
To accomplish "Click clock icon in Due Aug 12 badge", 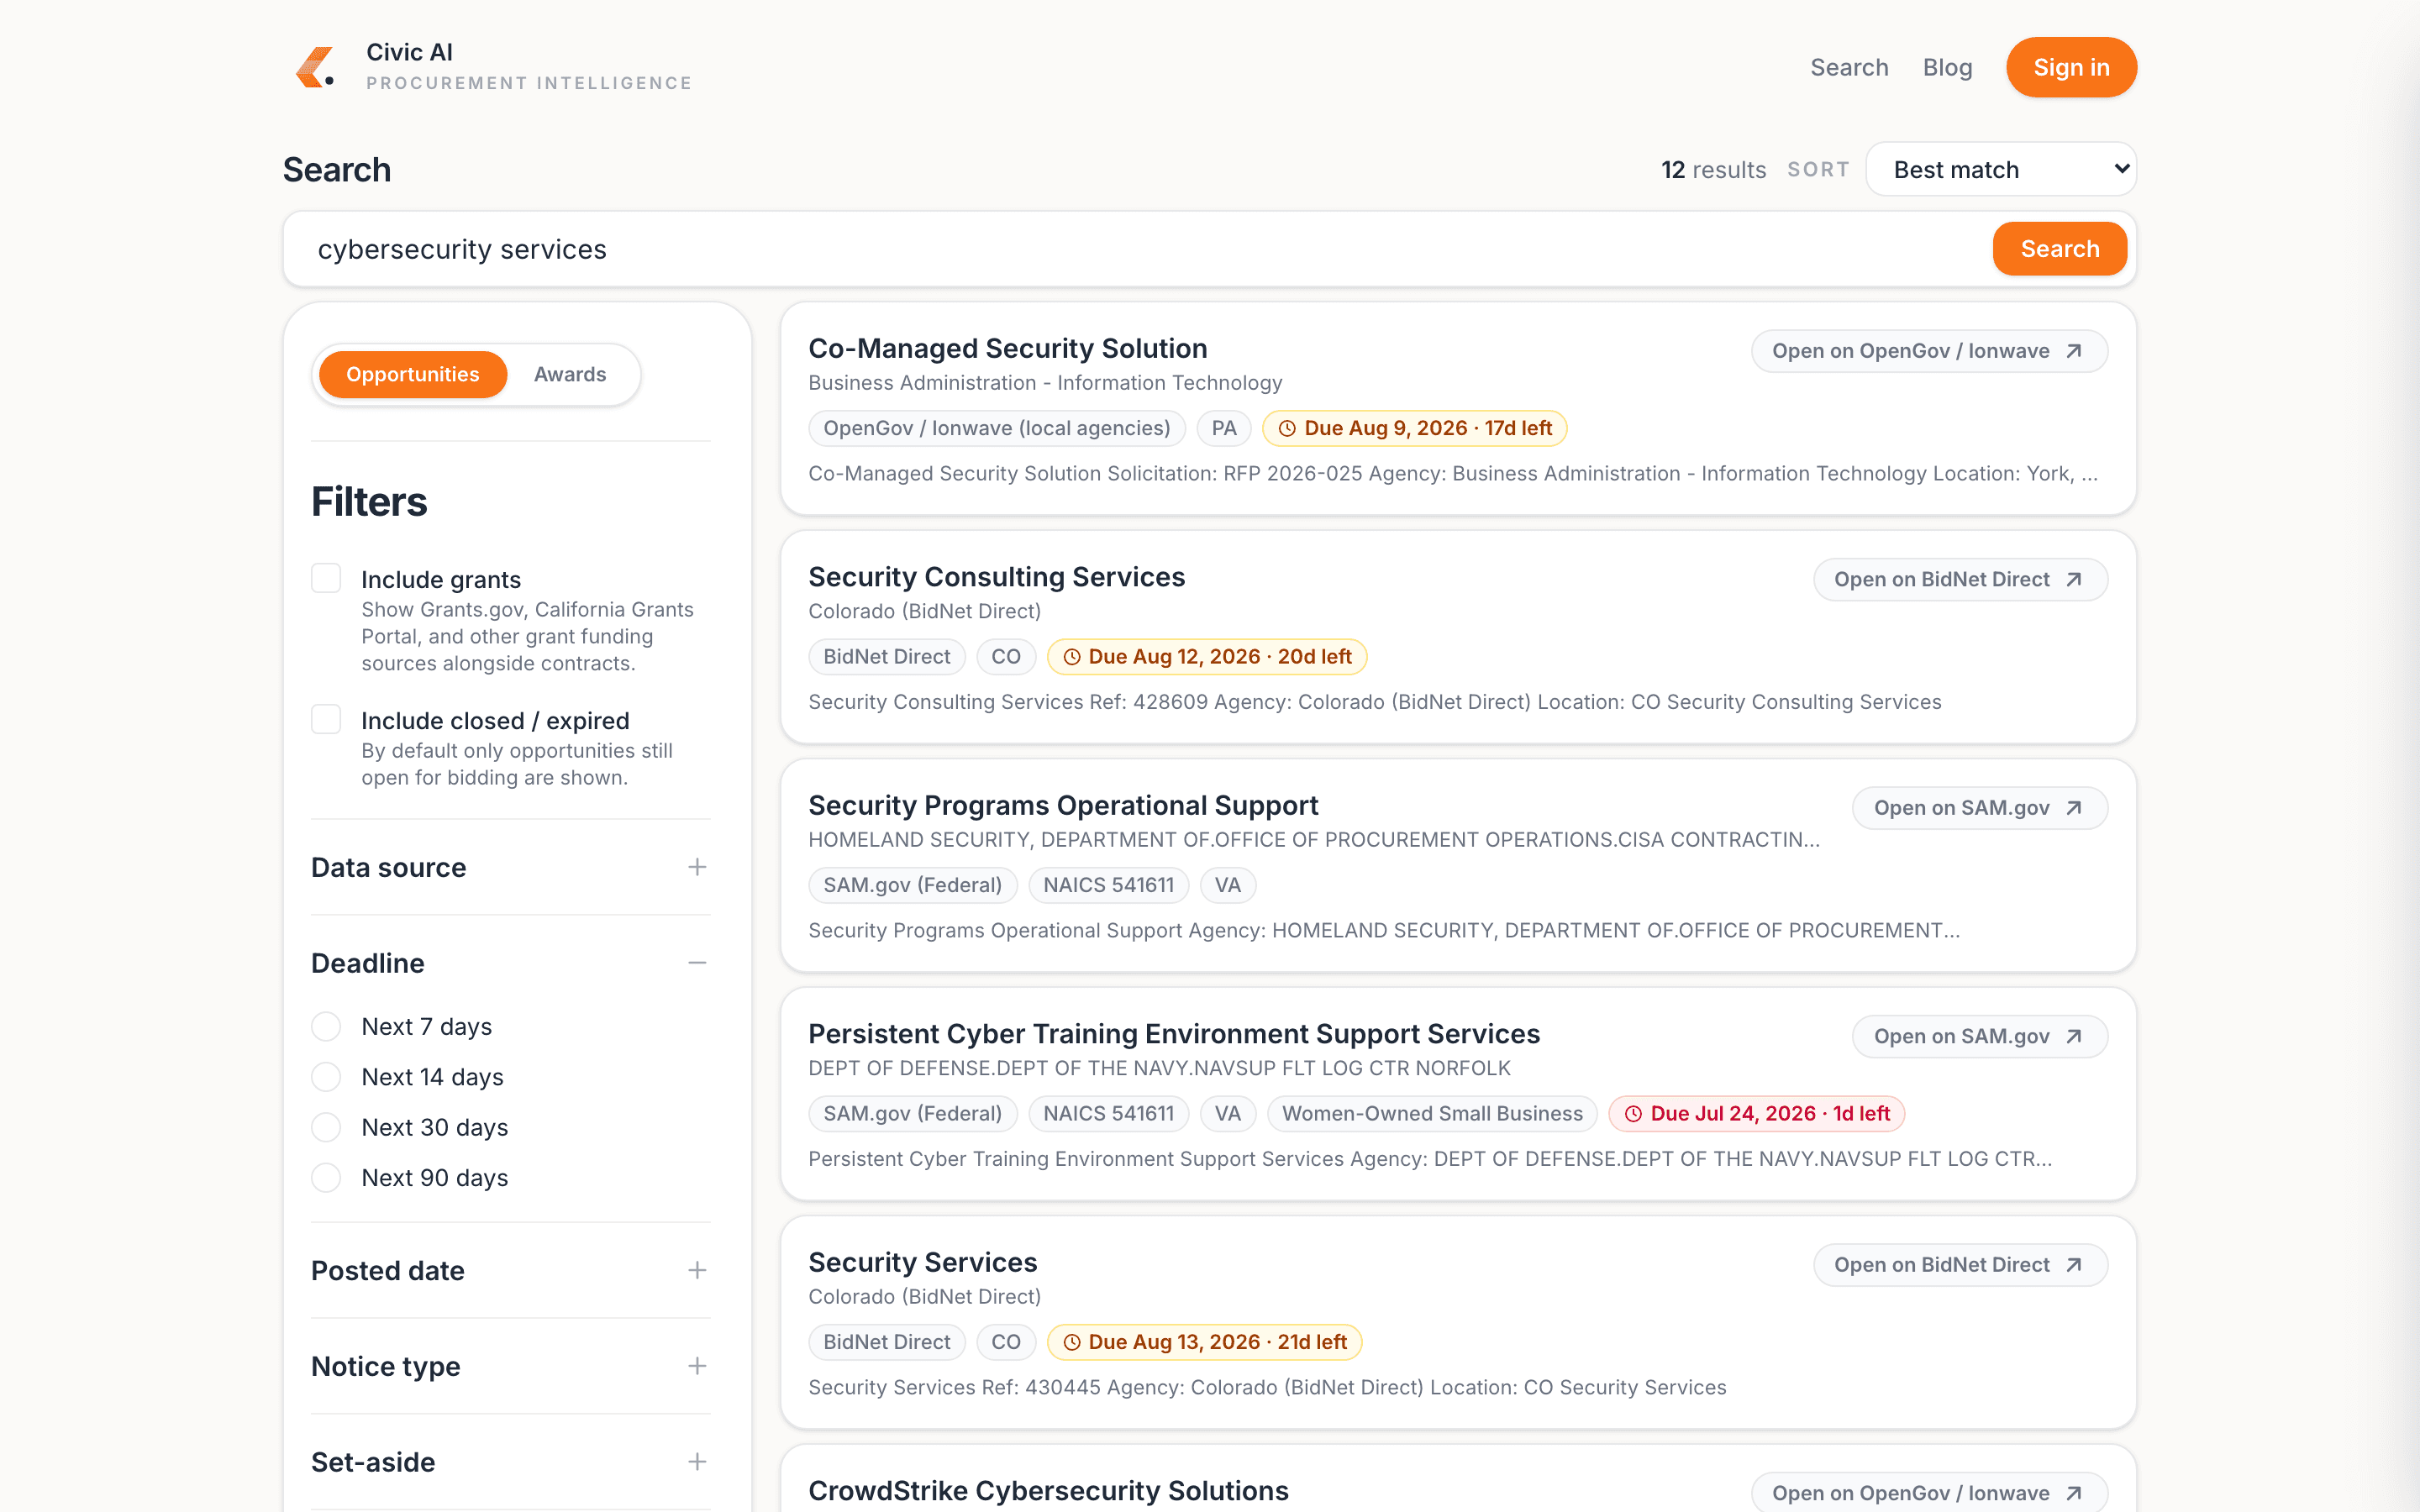I will pyautogui.click(x=1071, y=657).
